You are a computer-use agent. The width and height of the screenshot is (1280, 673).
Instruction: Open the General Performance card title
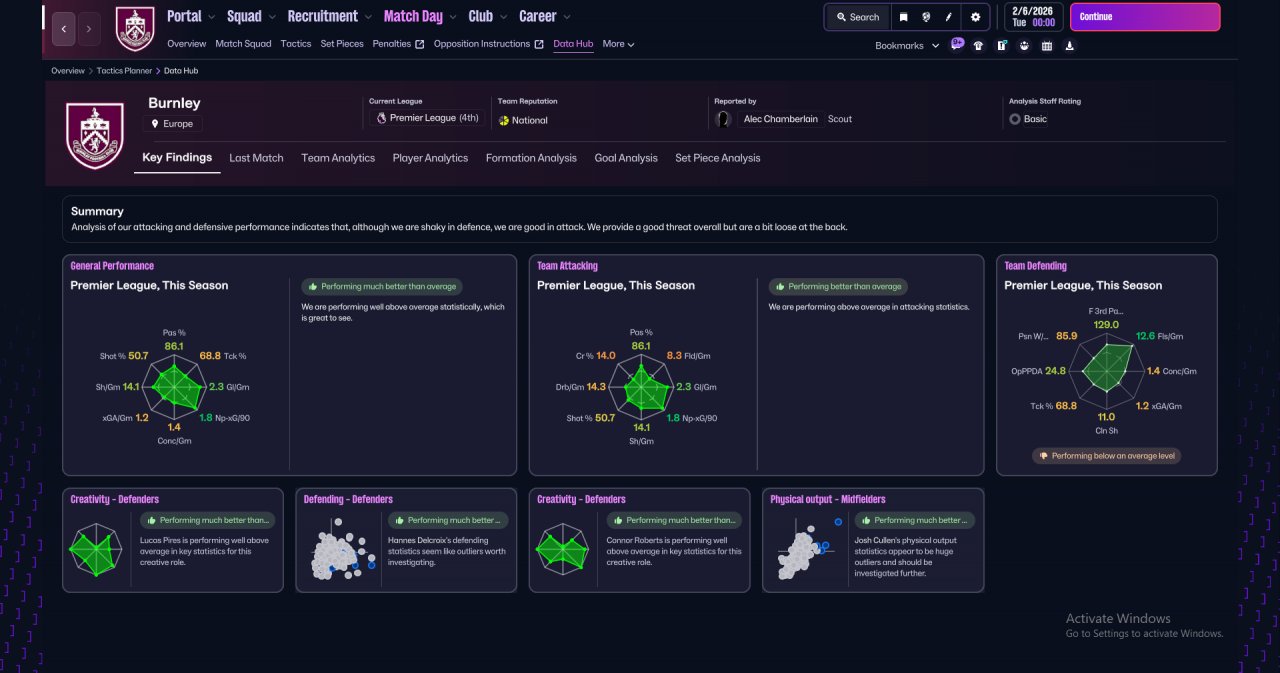pos(112,266)
